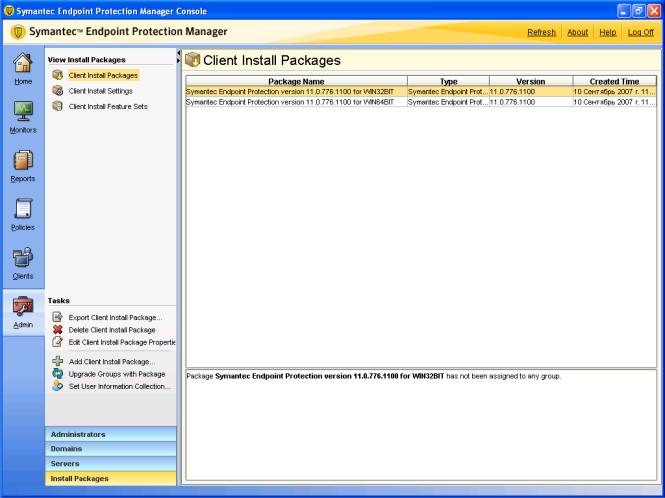The width and height of the screenshot is (665, 498).
Task: Select Client Install Settings view
Action: pyautogui.click(x=101, y=91)
